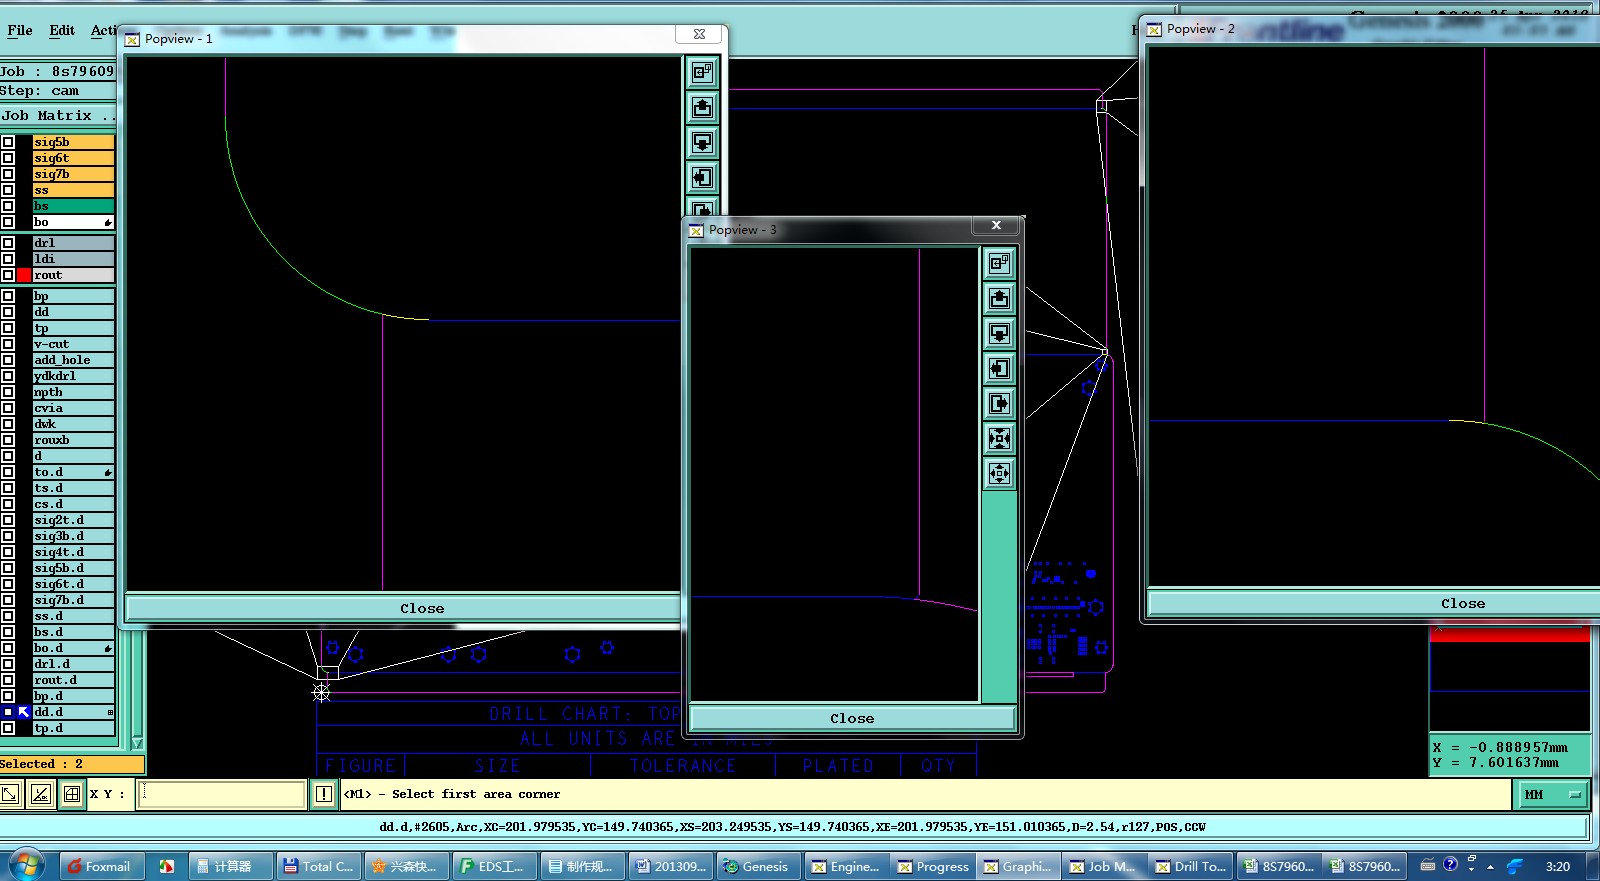The width and height of the screenshot is (1600, 881).
Task: Toggle checkbox for bo layer
Action: click(8, 222)
